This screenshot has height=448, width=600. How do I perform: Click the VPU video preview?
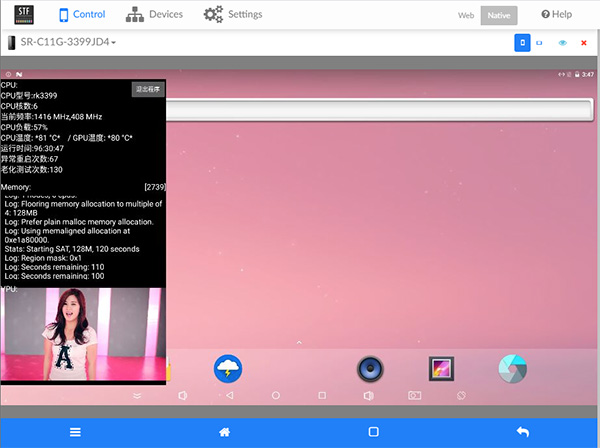point(83,334)
